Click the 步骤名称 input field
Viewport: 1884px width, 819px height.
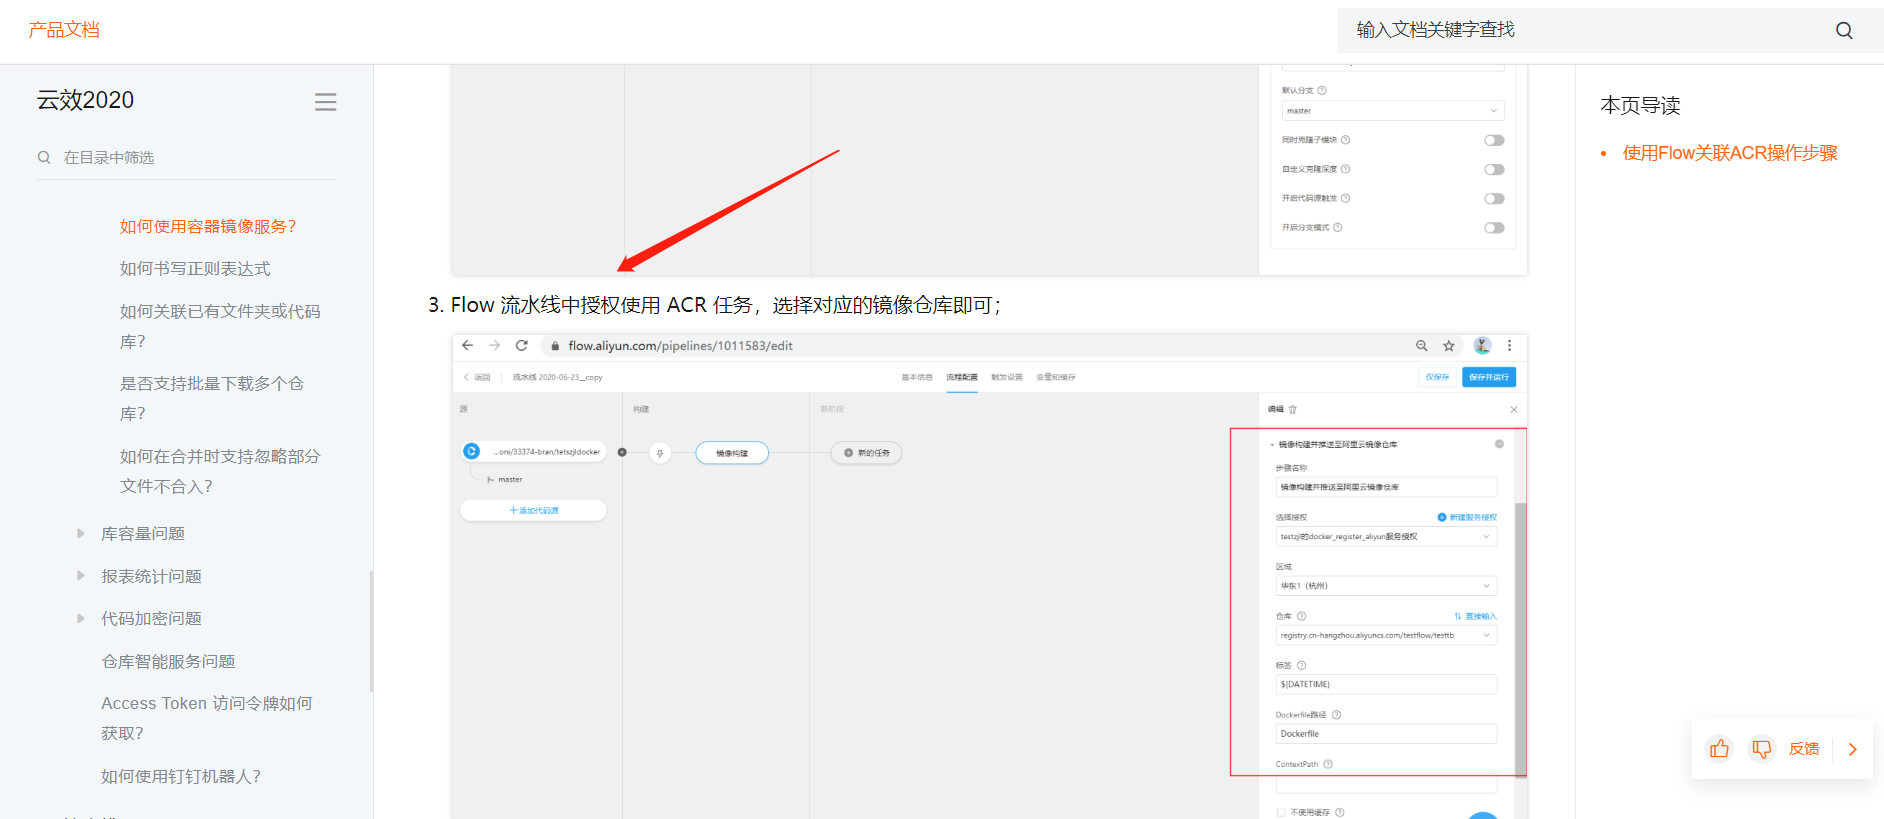click(x=1386, y=487)
